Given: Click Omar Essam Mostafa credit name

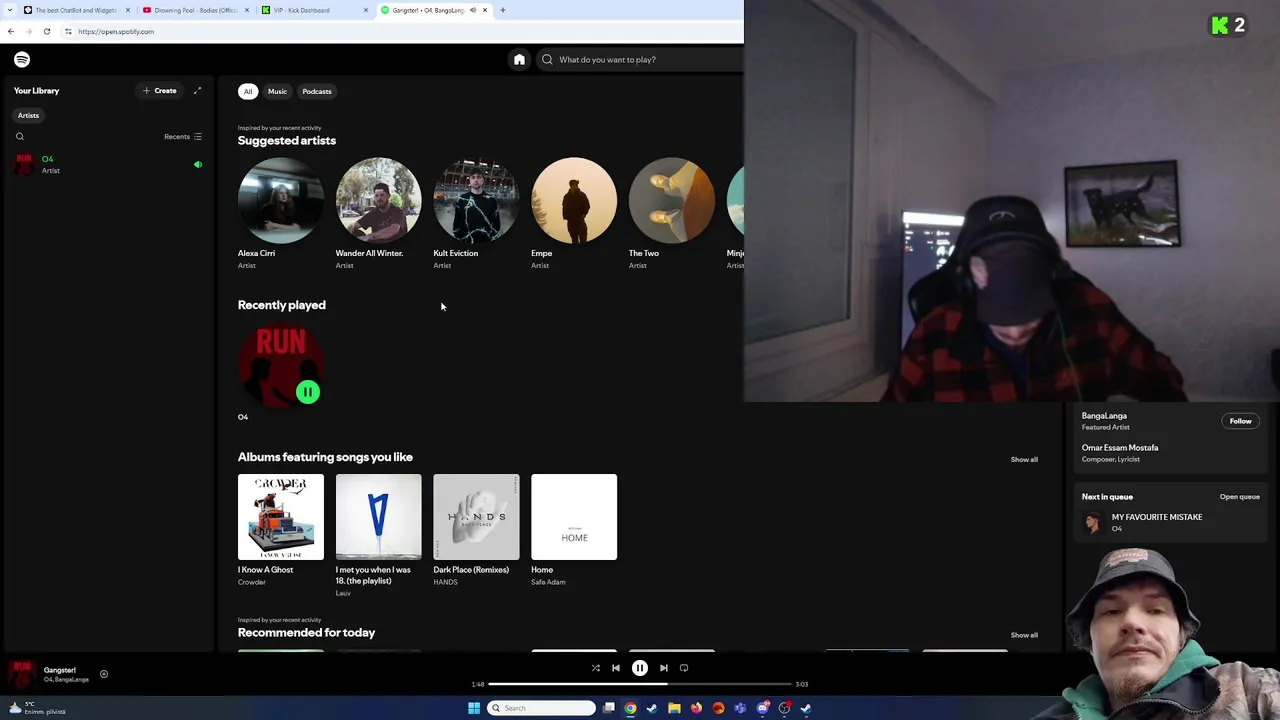Looking at the screenshot, I should pos(1120,448).
